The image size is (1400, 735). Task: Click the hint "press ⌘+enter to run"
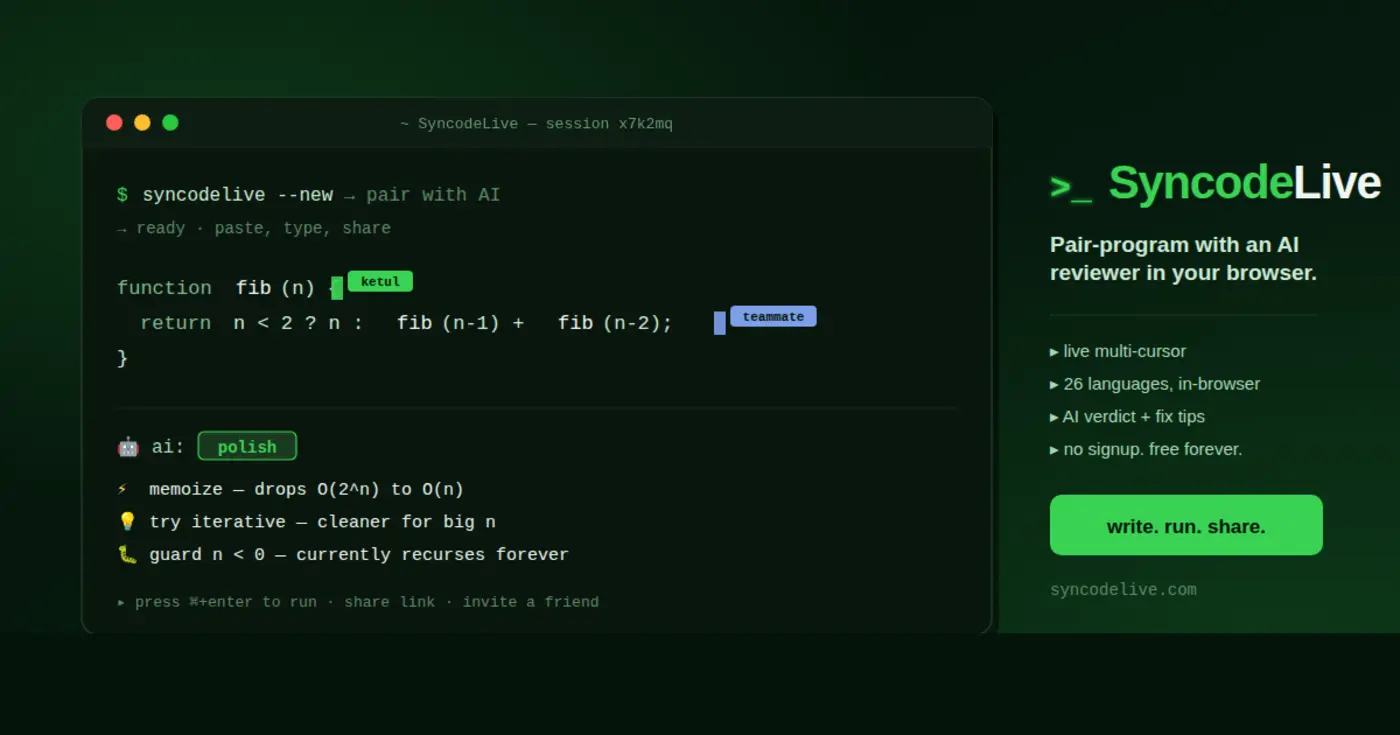(x=226, y=602)
